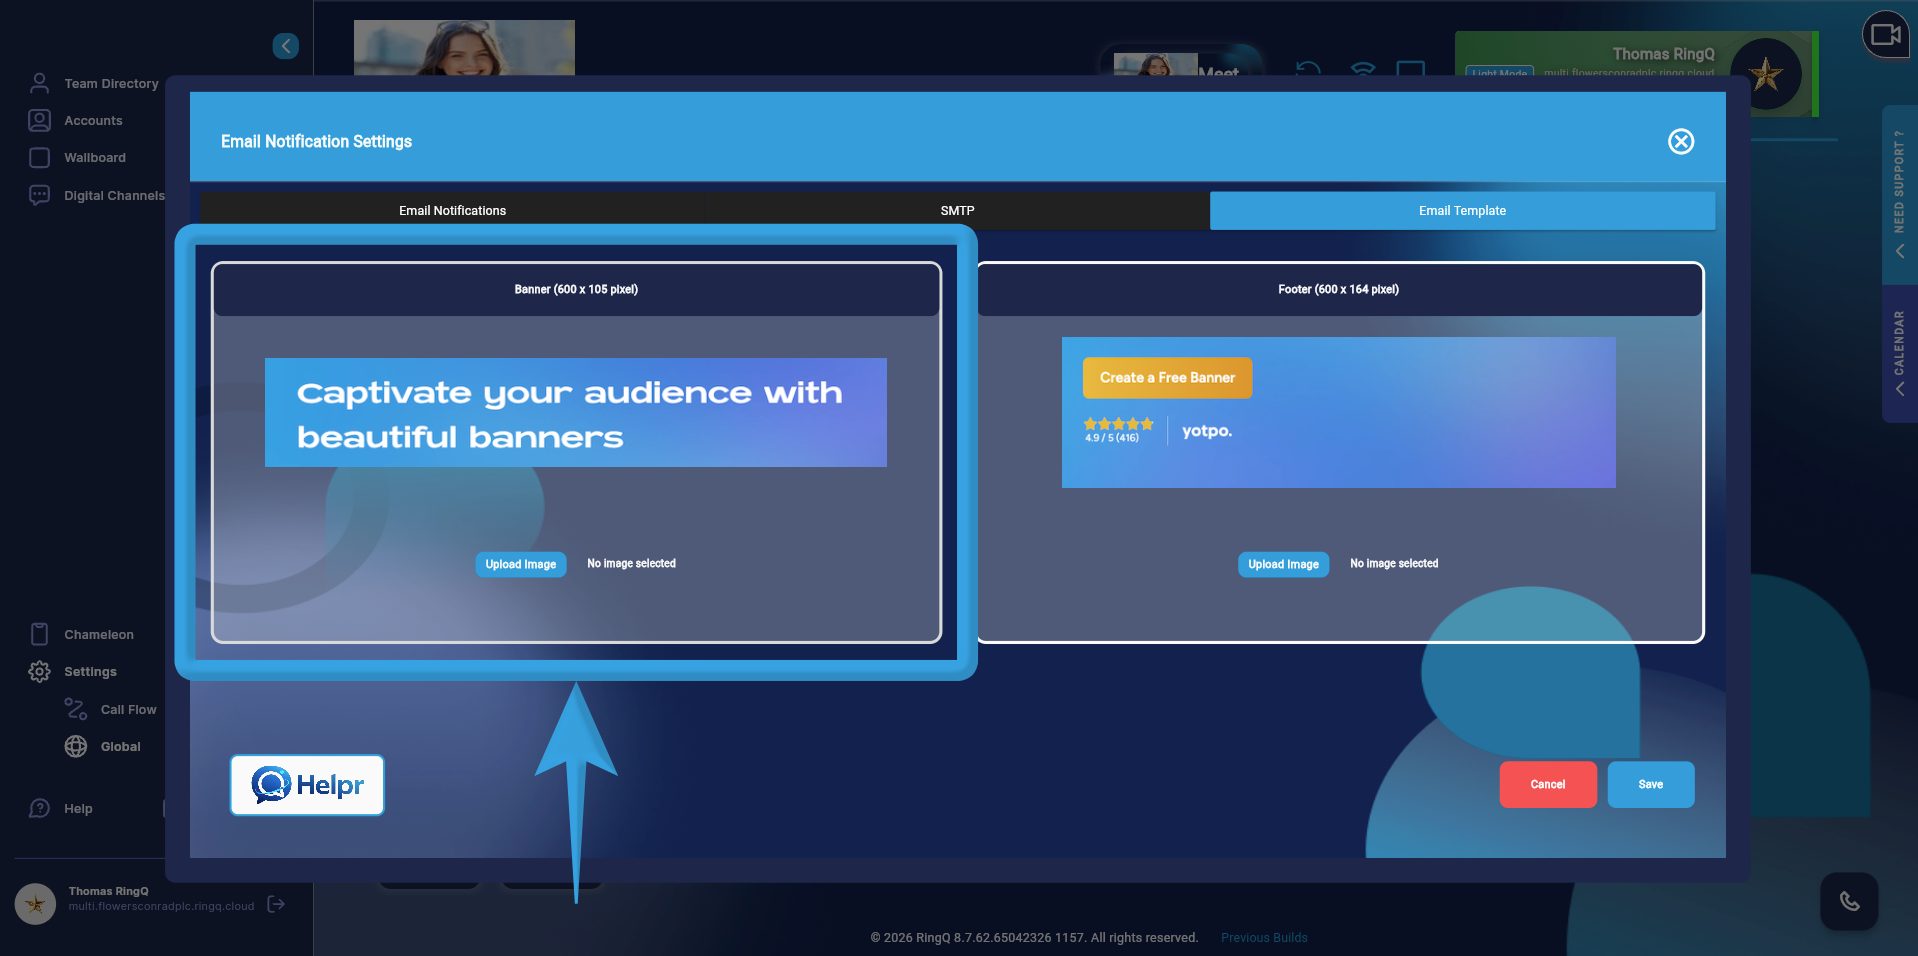The width and height of the screenshot is (1918, 956).
Task: Click the footer preview image
Action: pos(1339,412)
